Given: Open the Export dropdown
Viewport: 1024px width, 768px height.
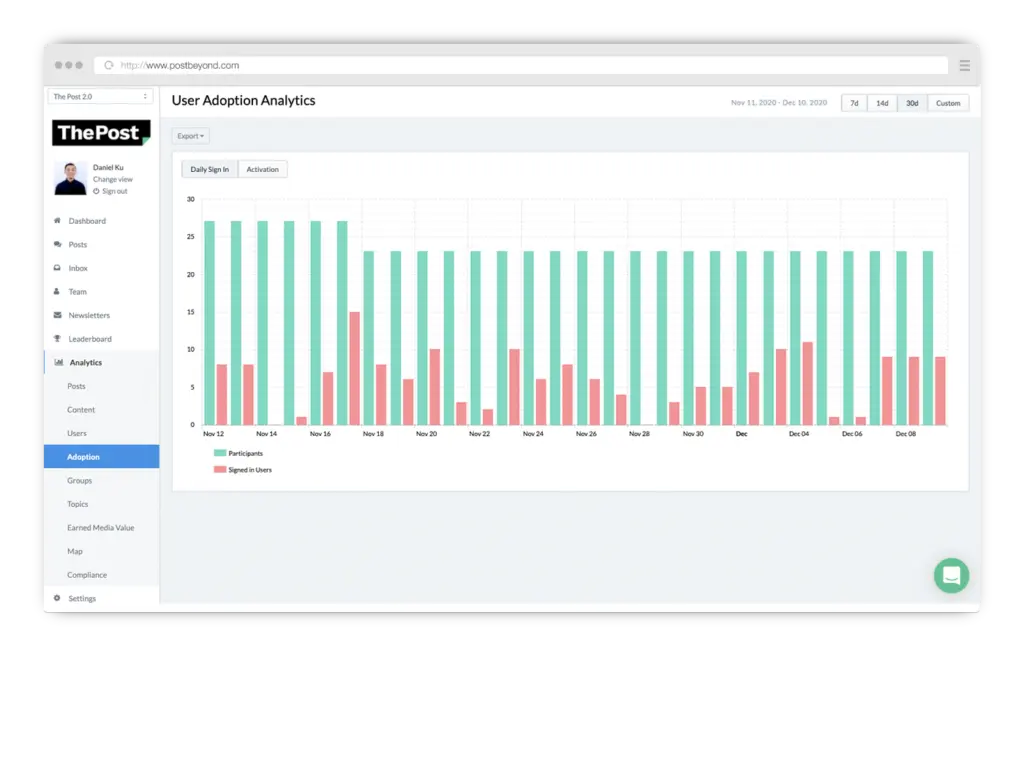Looking at the screenshot, I should [190, 136].
